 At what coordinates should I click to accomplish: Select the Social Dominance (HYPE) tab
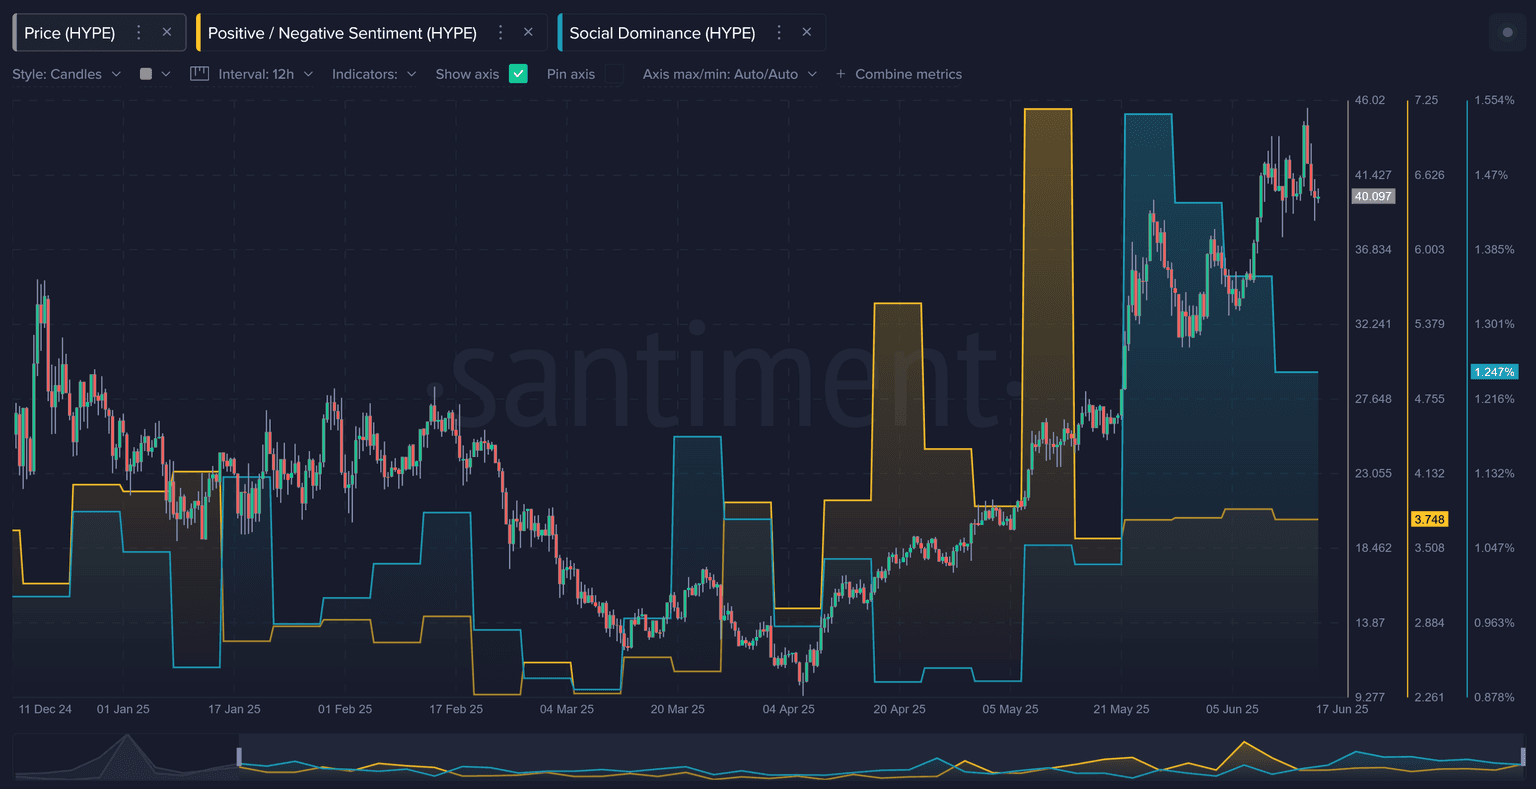[662, 33]
